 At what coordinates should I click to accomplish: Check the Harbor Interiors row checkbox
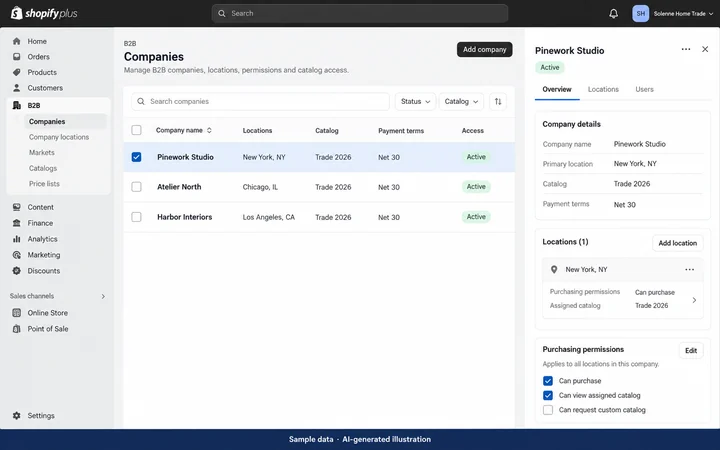click(136, 217)
